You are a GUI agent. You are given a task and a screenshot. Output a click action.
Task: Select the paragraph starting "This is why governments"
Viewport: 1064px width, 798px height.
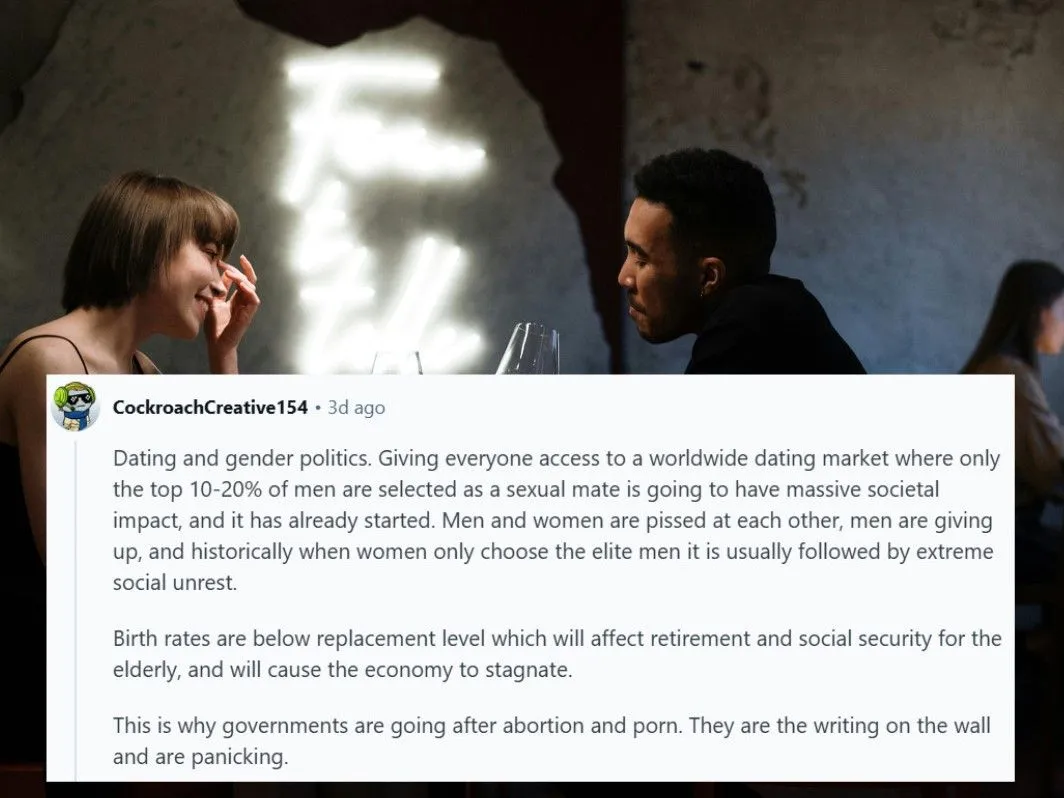coord(552,740)
